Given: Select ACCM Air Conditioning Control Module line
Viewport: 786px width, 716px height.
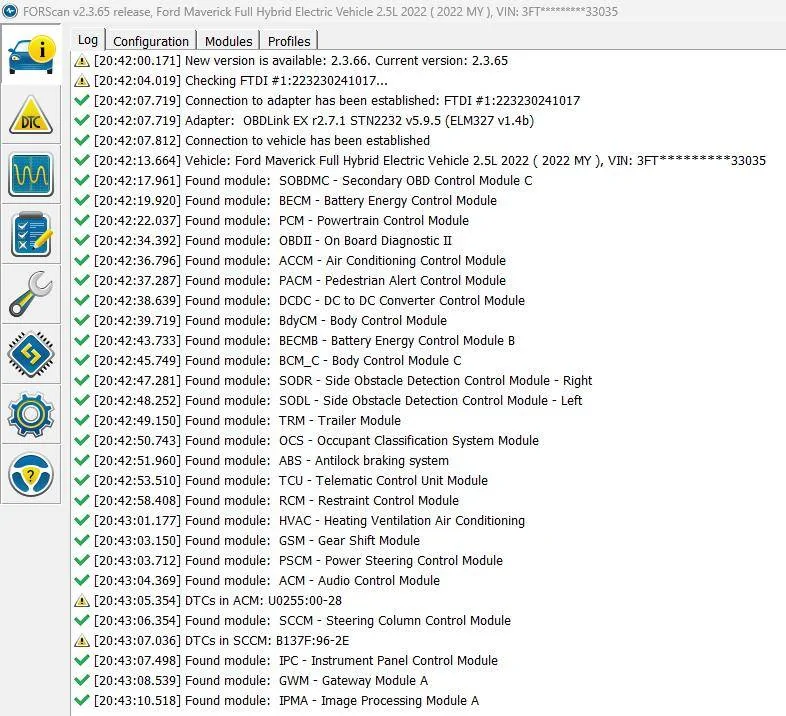Looking at the screenshot, I should point(300,261).
